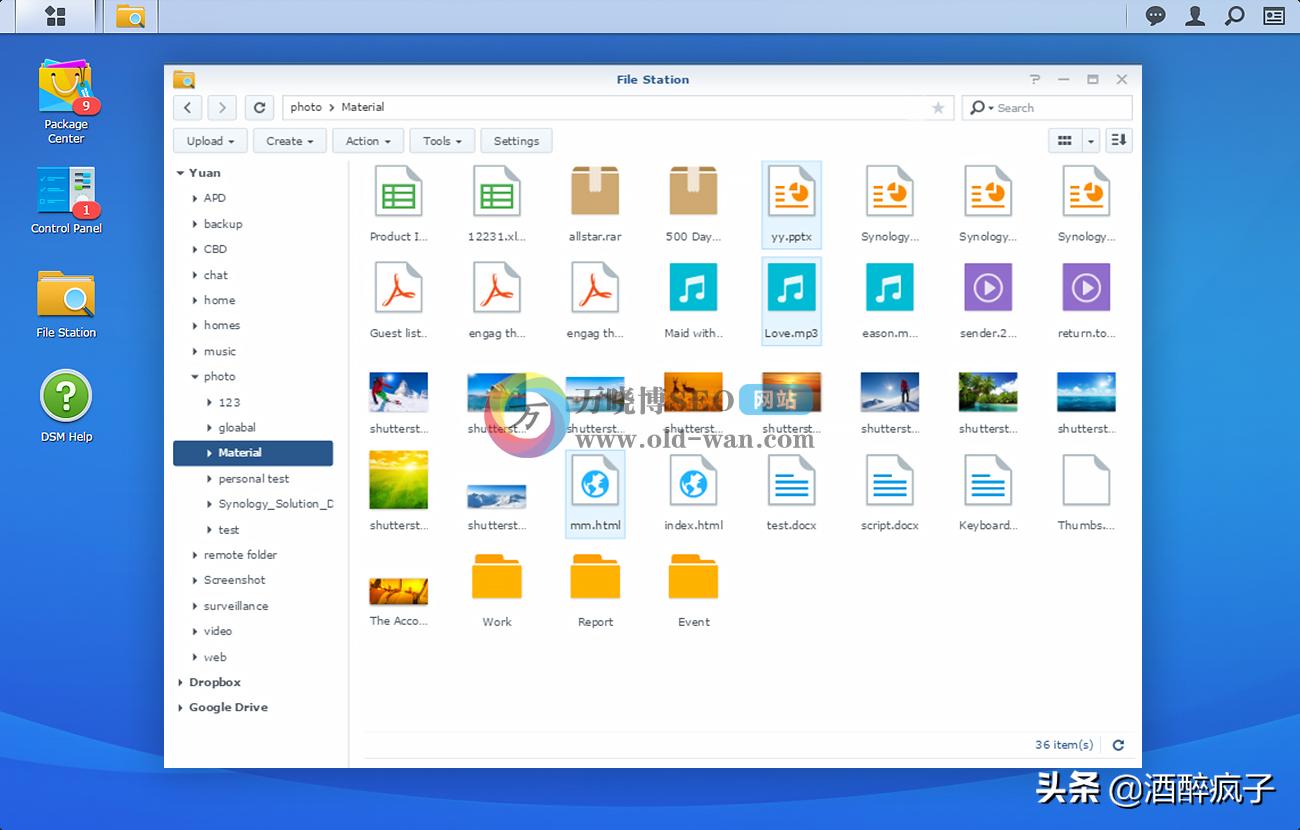Image resolution: width=1300 pixels, height=830 pixels.
Task: Click the back navigation arrow in File Station
Action: 187,107
